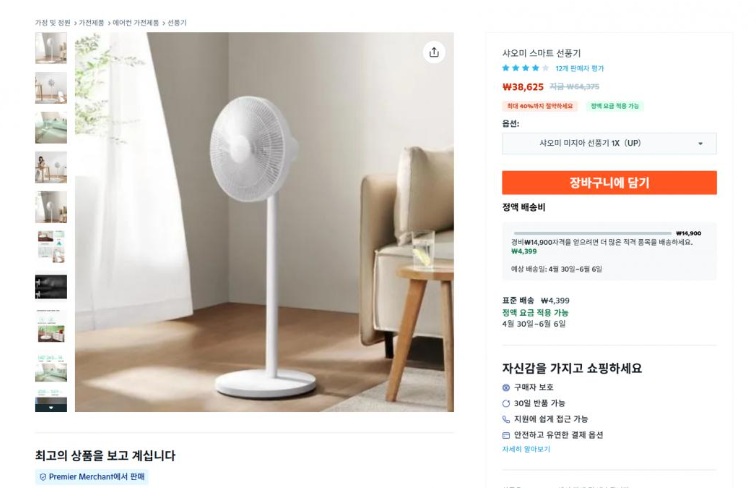The image size is (756, 503).
Task: Click the Premier Merchant shield badge icon
Action: click(43, 477)
